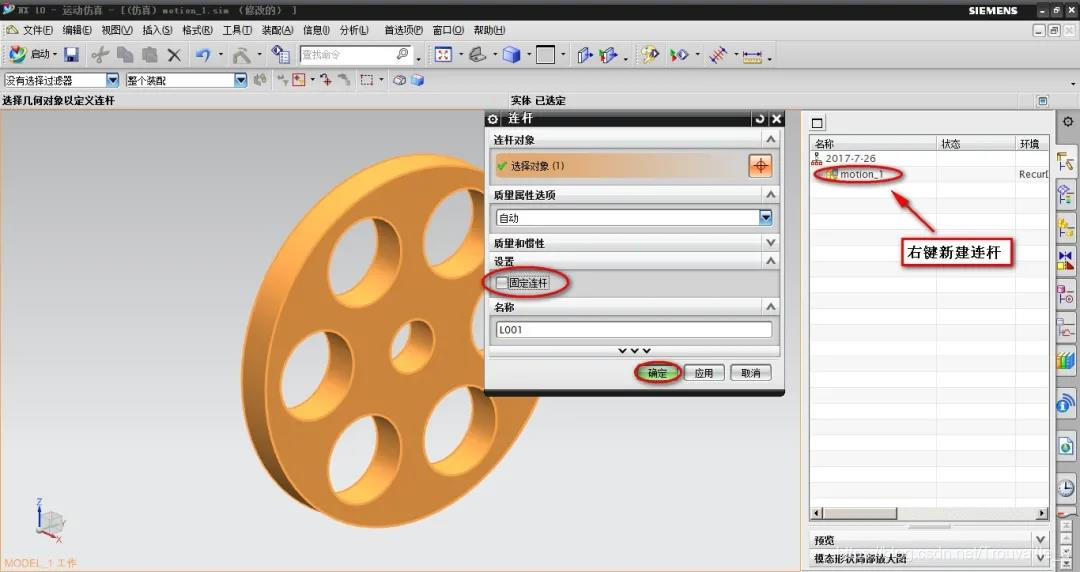Viewport: 1080px width, 572px height.
Task: Open the 插入(S) menu
Action: click(158, 30)
